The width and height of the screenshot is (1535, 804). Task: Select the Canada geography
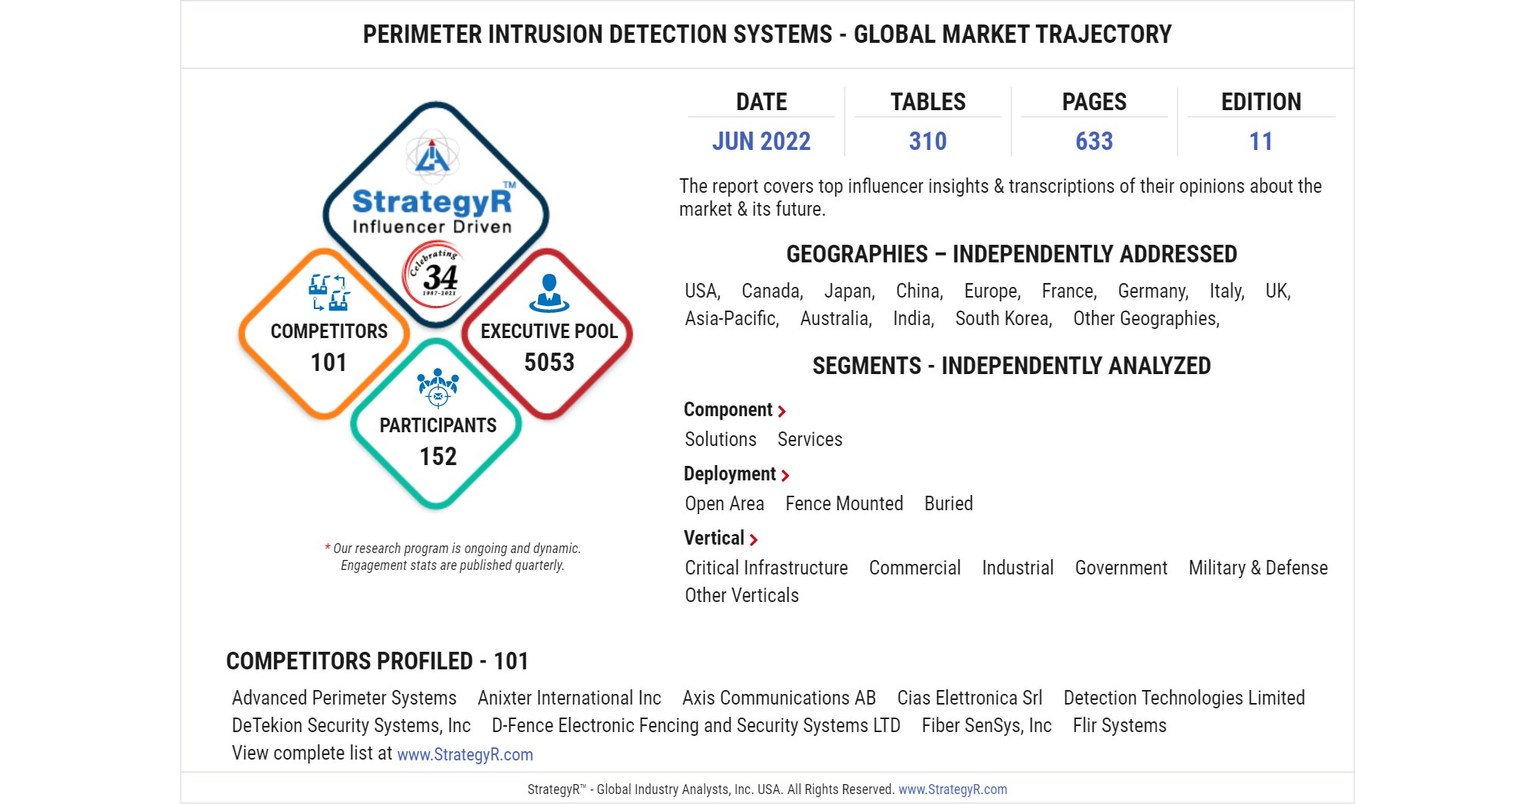(772, 291)
